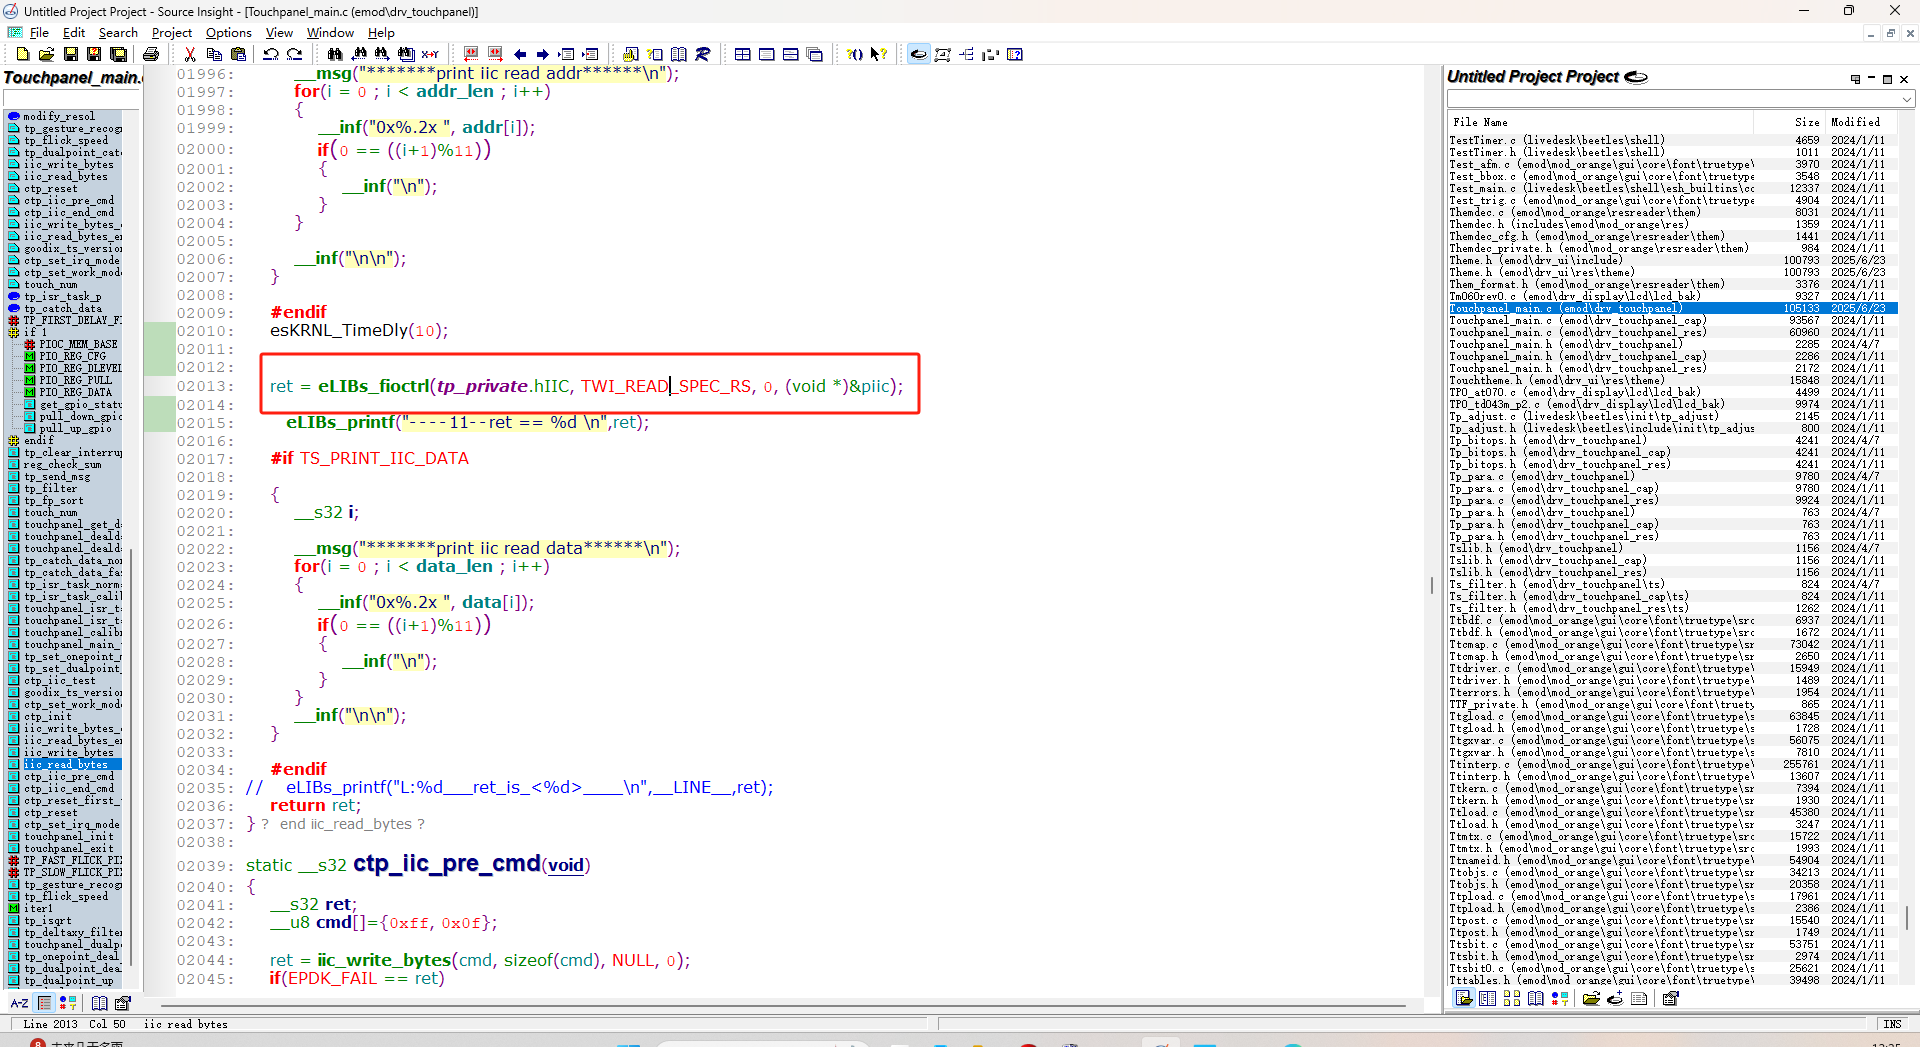Open TestTimer.c in the project file list

tap(1672, 140)
